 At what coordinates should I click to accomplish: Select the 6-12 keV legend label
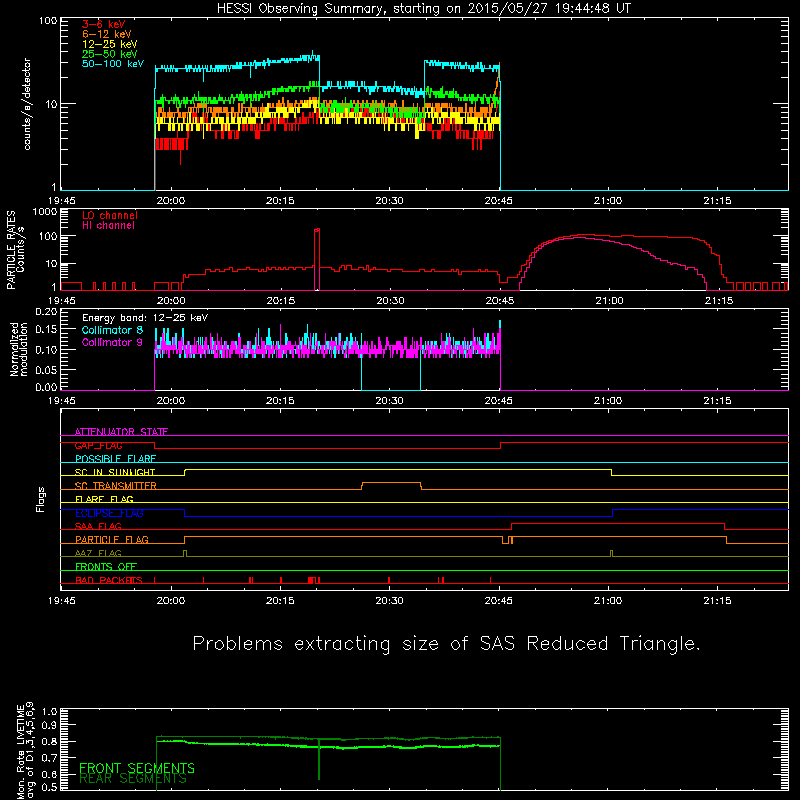pyautogui.click(x=107, y=34)
